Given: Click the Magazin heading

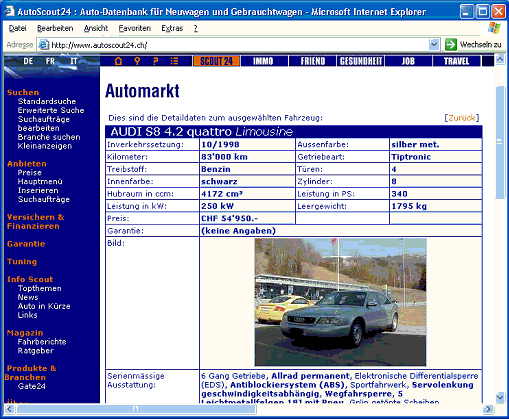Looking at the screenshot, I should tap(25, 333).
